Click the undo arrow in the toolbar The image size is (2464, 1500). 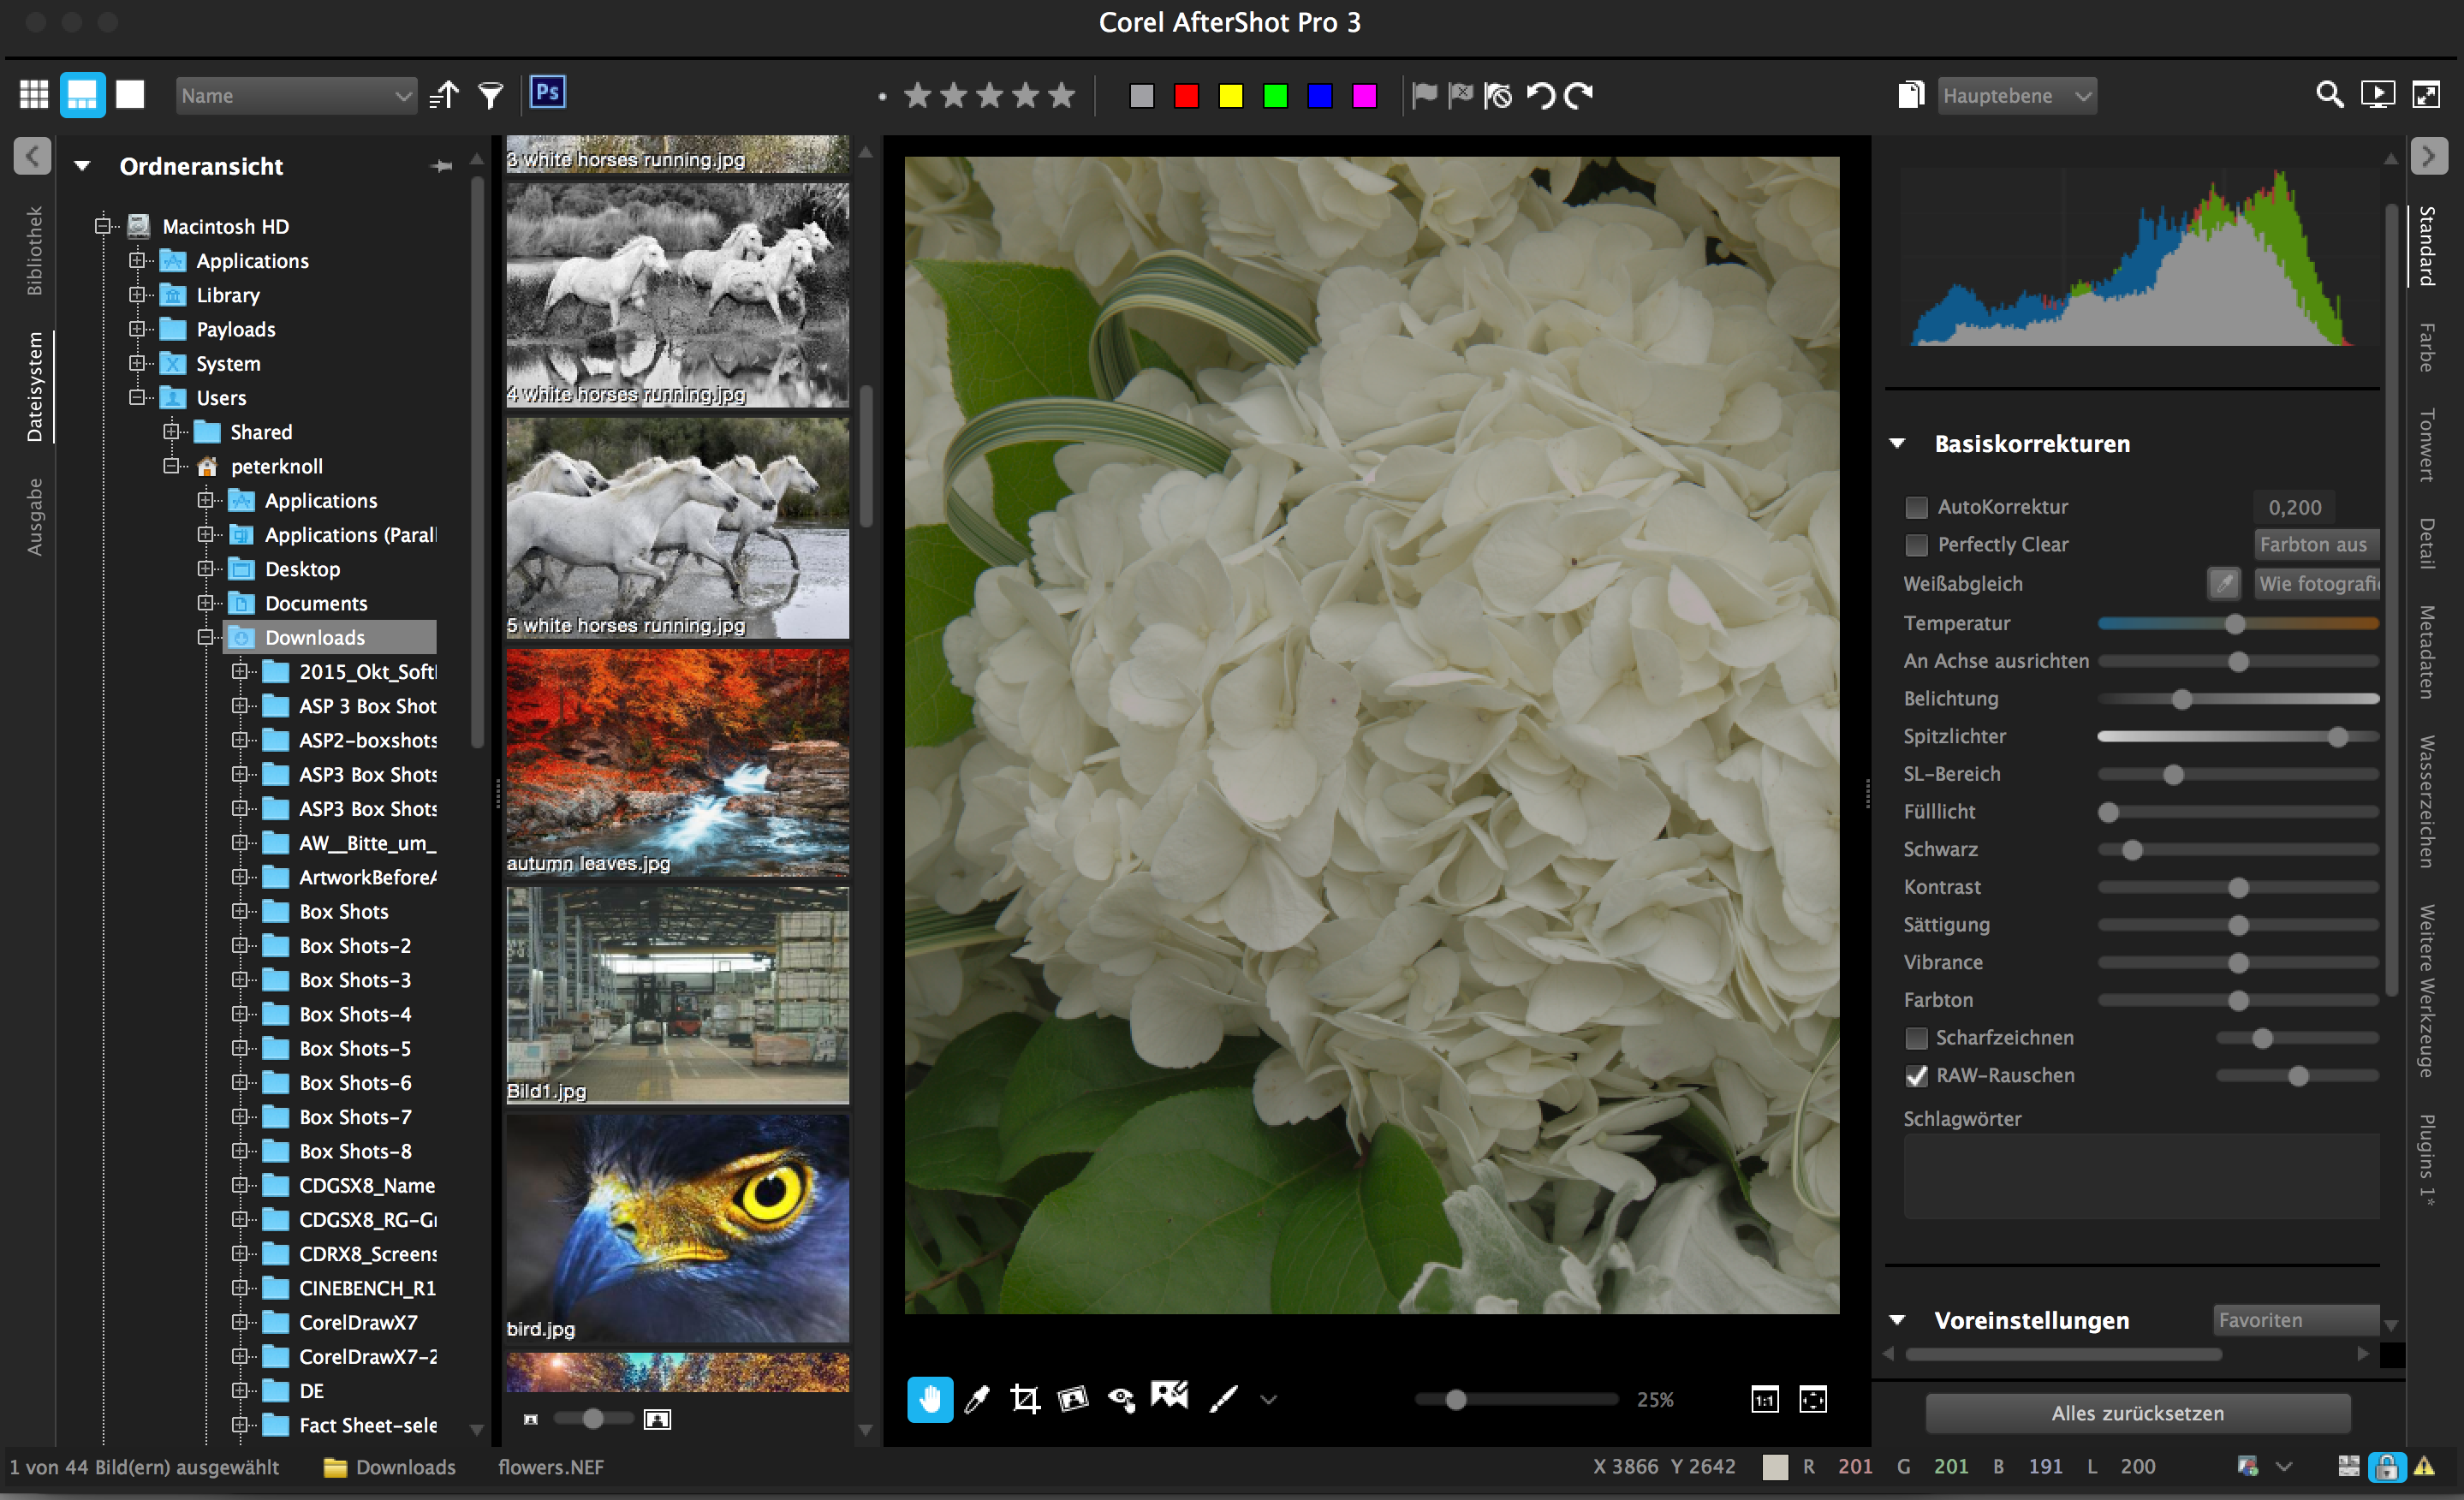pyautogui.click(x=1540, y=95)
